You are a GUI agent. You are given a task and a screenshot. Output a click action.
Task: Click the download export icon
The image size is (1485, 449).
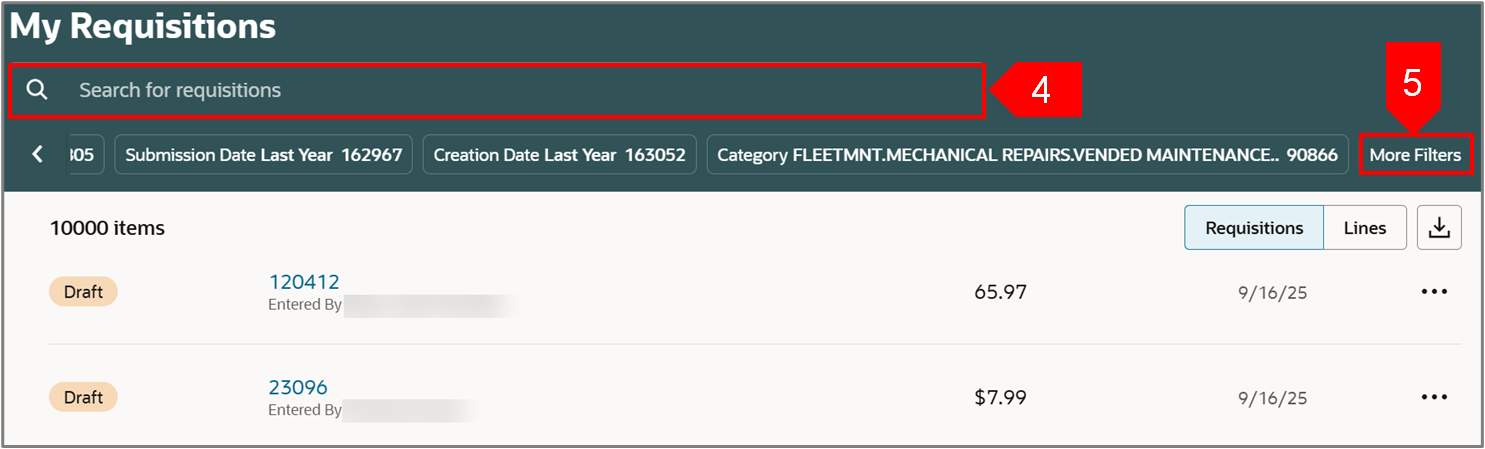pyautogui.click(x=1439, y=228)
